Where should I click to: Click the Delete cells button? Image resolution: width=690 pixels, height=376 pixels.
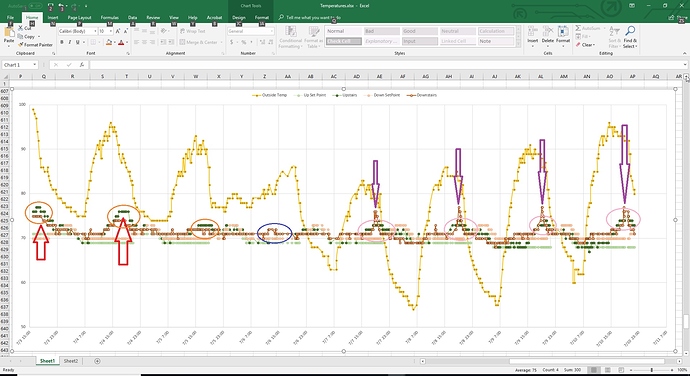[548, 37]
